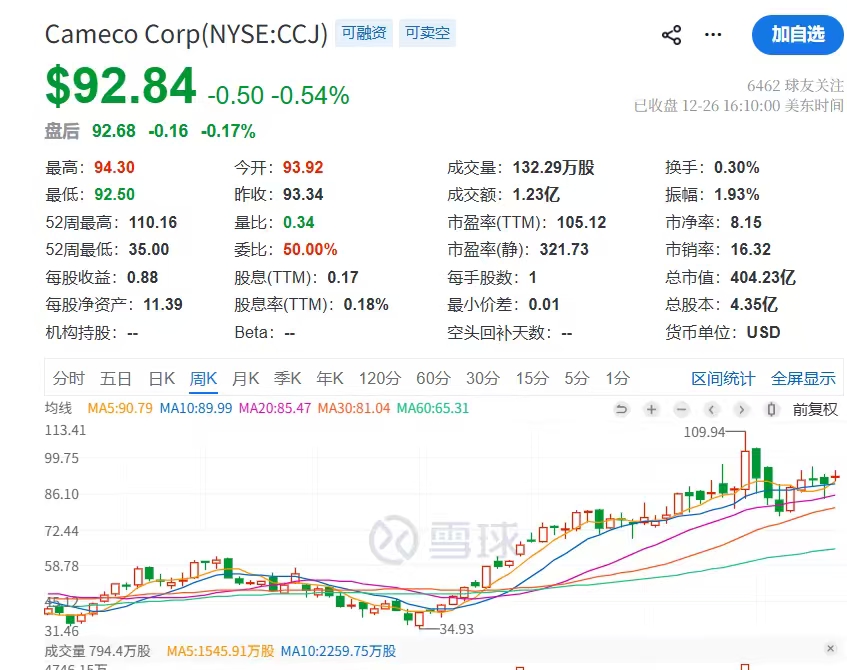Click the 6462 球友关注 follower count
This screenshot has height=670, width=847.
coord(795,85)
